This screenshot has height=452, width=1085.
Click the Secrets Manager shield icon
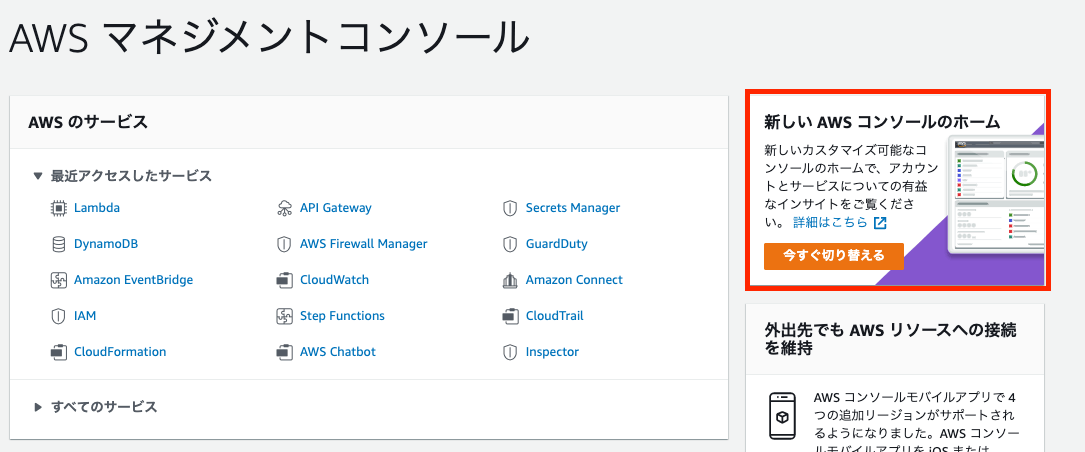click(510, 208)
